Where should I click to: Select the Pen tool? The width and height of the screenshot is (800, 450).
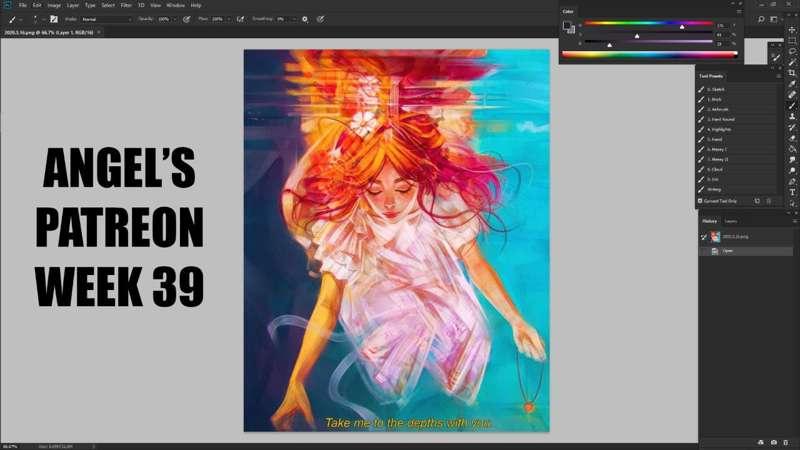click(792, 181)
